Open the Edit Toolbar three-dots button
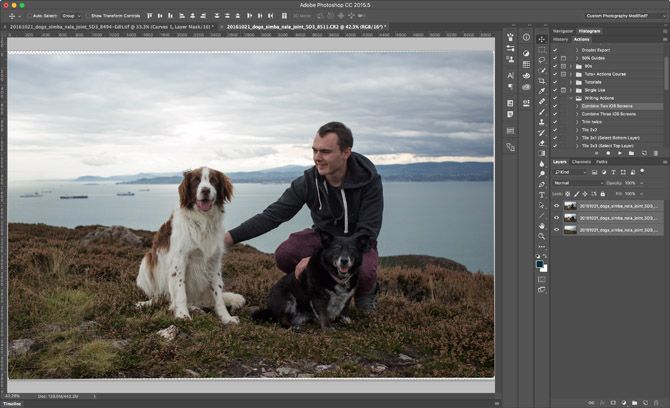 pos(541,247)
